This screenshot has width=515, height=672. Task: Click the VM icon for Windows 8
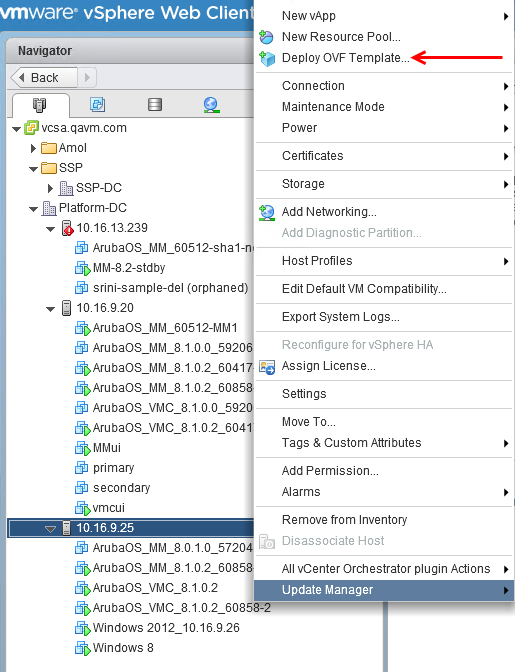pos(83,648)
